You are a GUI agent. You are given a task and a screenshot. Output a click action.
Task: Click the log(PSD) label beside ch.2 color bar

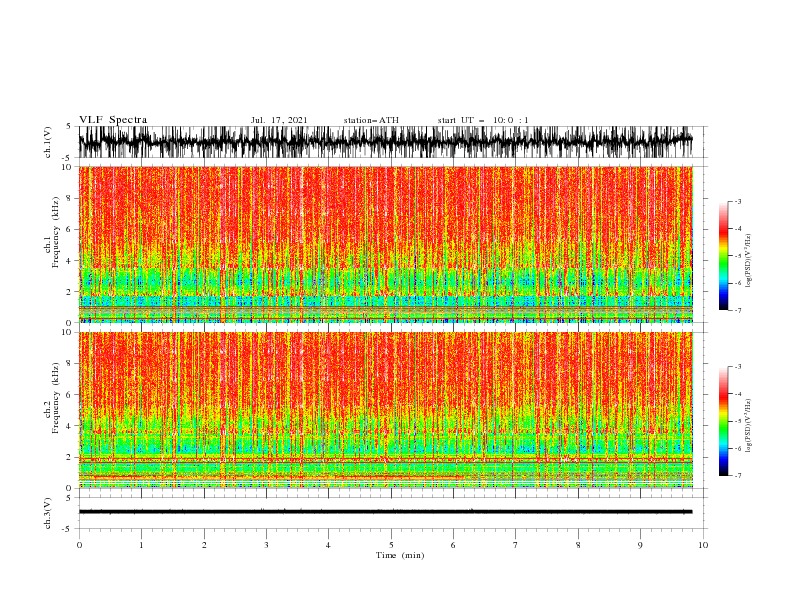tap(748, 426)
